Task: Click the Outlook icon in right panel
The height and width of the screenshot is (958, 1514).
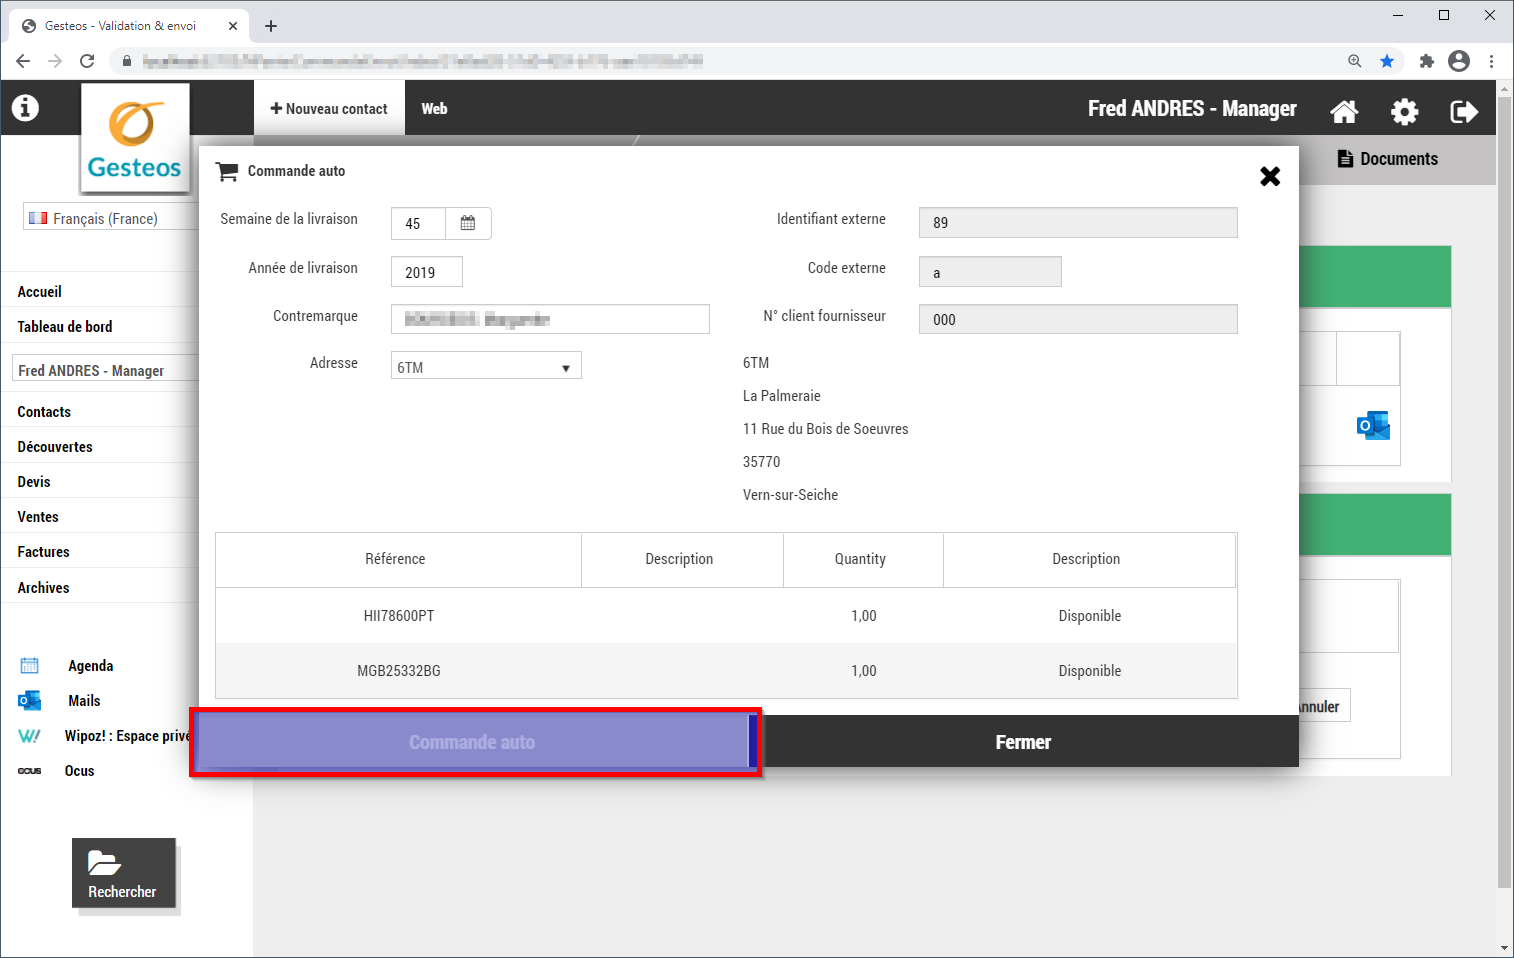Action: pyautogui.click(x=1373, y=425)
